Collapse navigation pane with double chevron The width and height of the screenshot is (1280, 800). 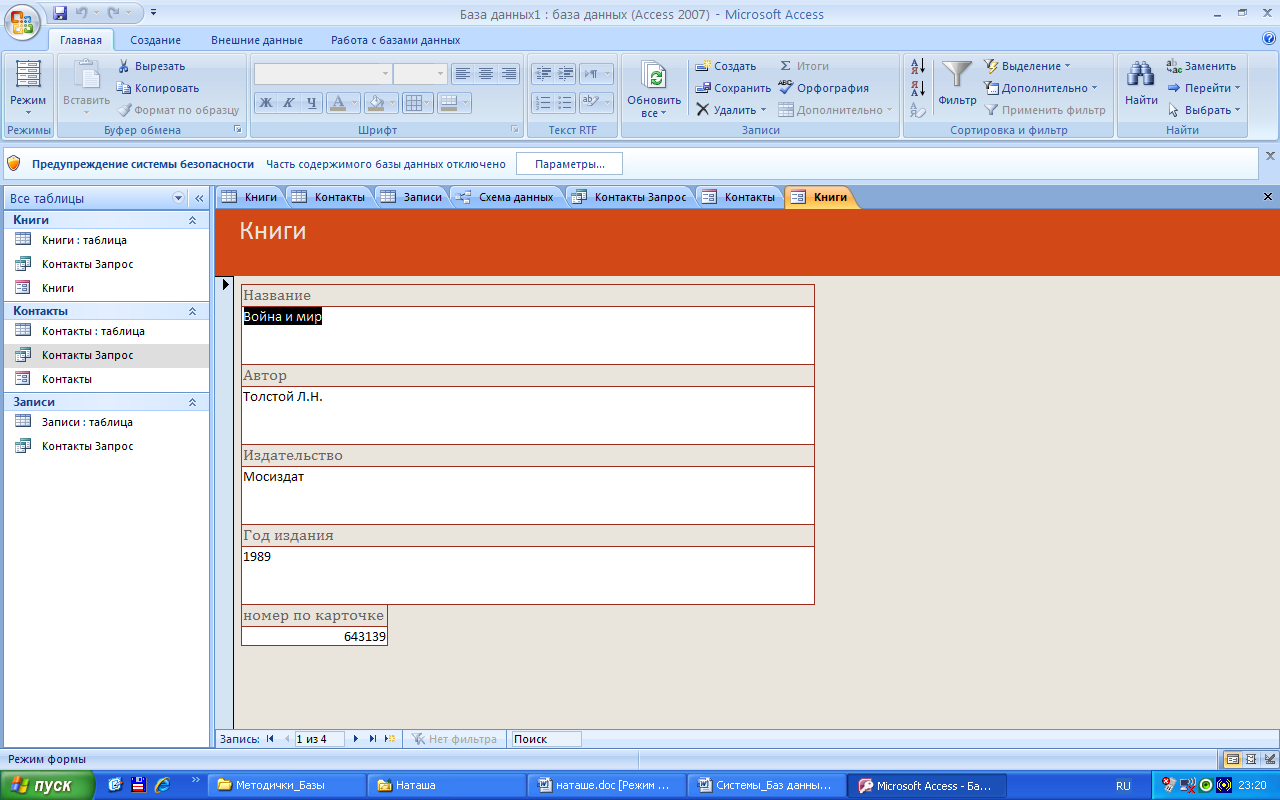(199, 198)
